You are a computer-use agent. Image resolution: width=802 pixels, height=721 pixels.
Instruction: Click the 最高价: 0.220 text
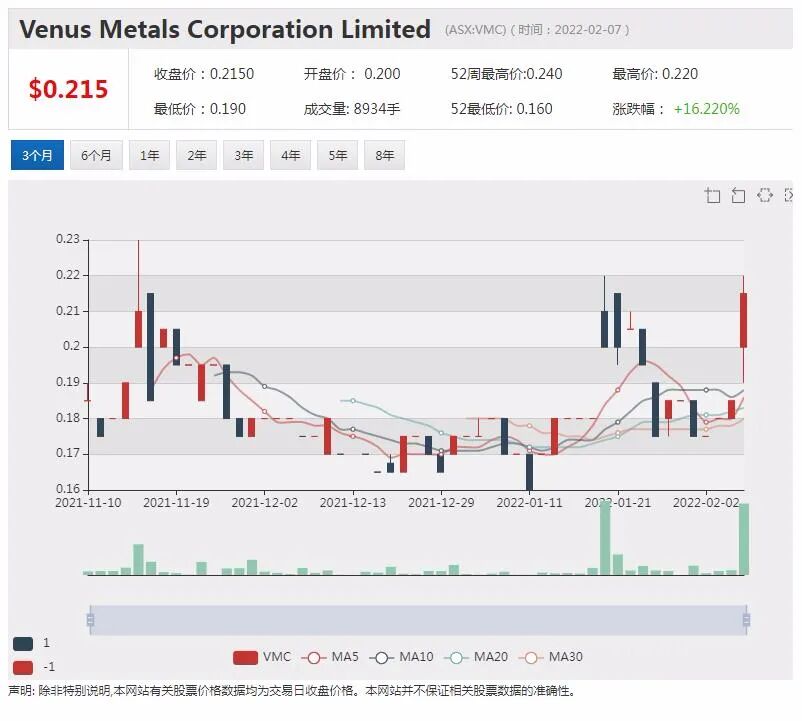coord(655,74)
